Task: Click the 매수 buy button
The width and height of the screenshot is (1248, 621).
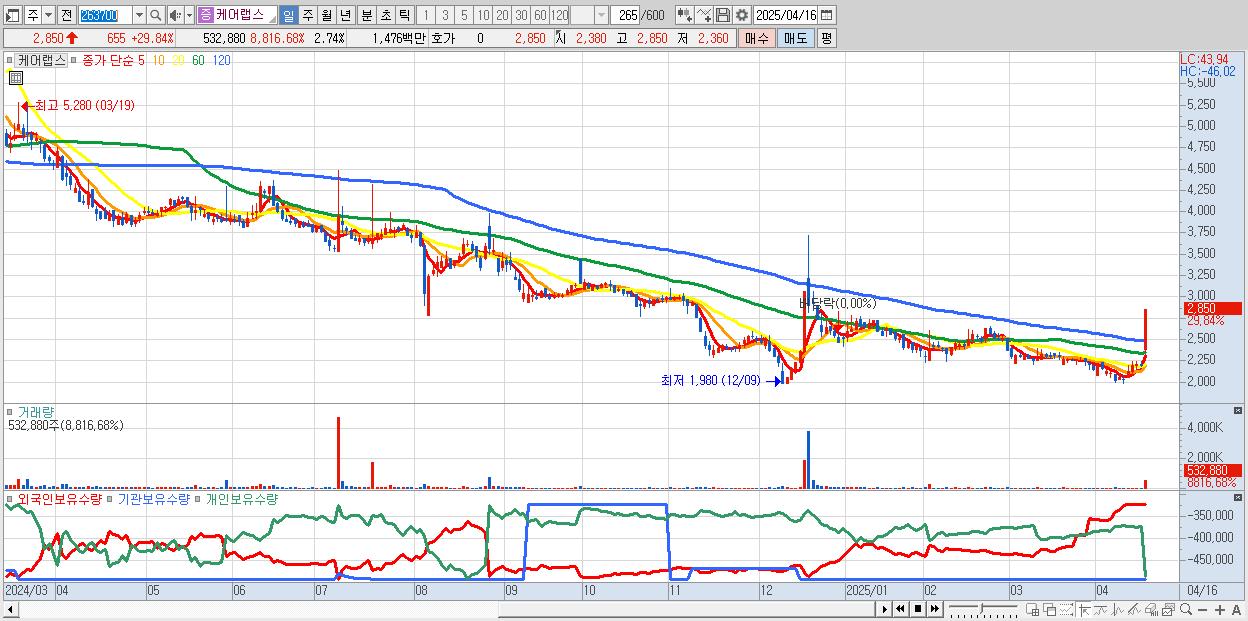Action: 757,38
